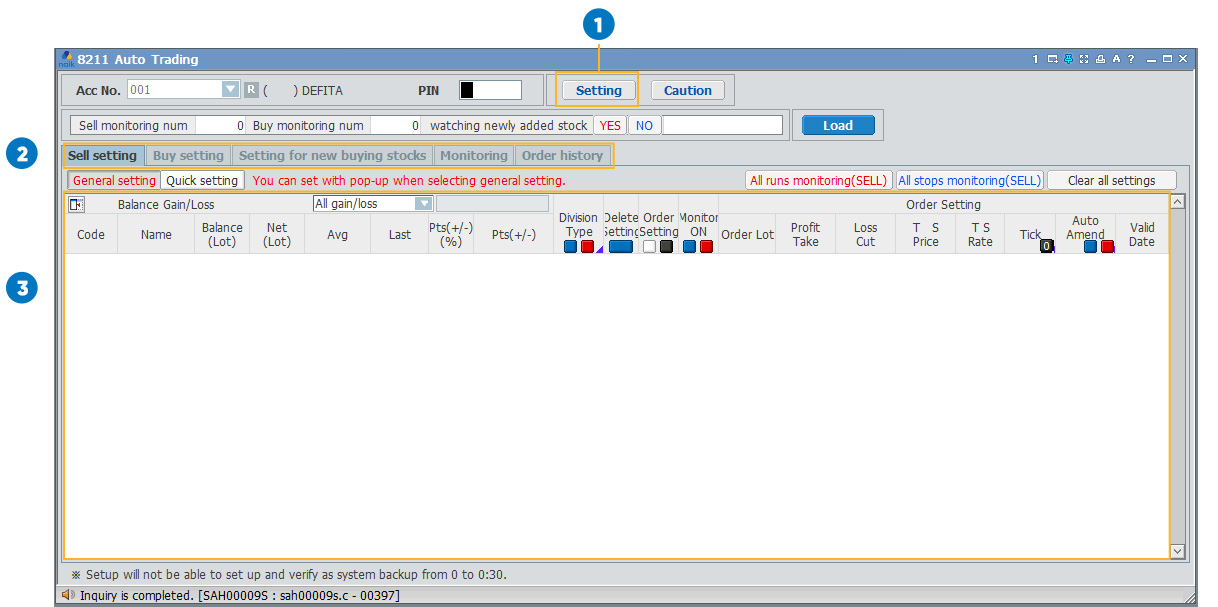
Task: Click the red square under Monitor ON
Action: (x=706, y=247)
